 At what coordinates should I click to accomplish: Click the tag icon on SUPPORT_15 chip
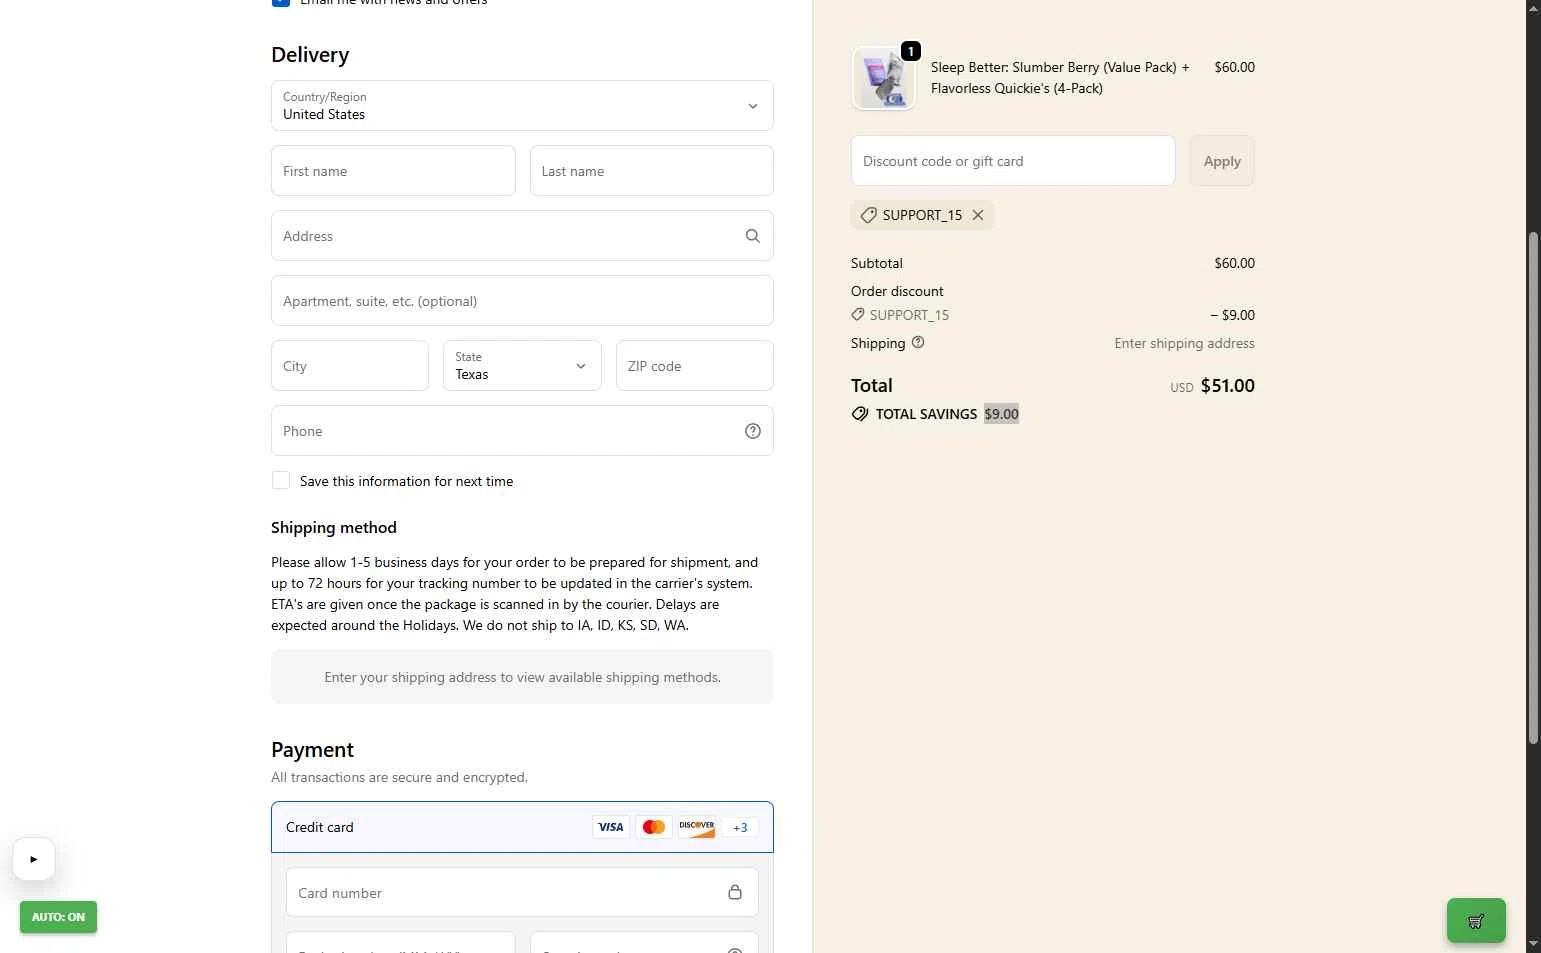coord(869,215)
